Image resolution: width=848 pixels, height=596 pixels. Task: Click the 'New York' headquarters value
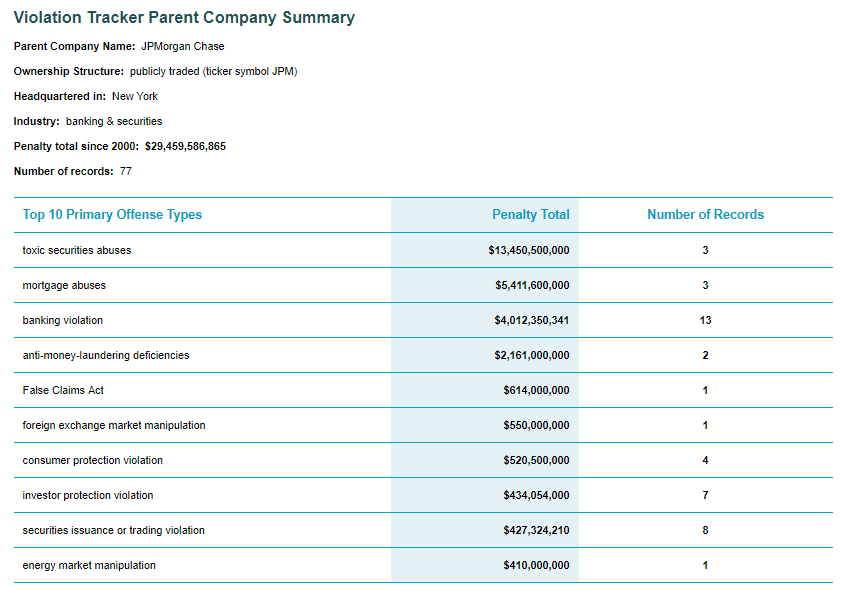coord(135,96)
